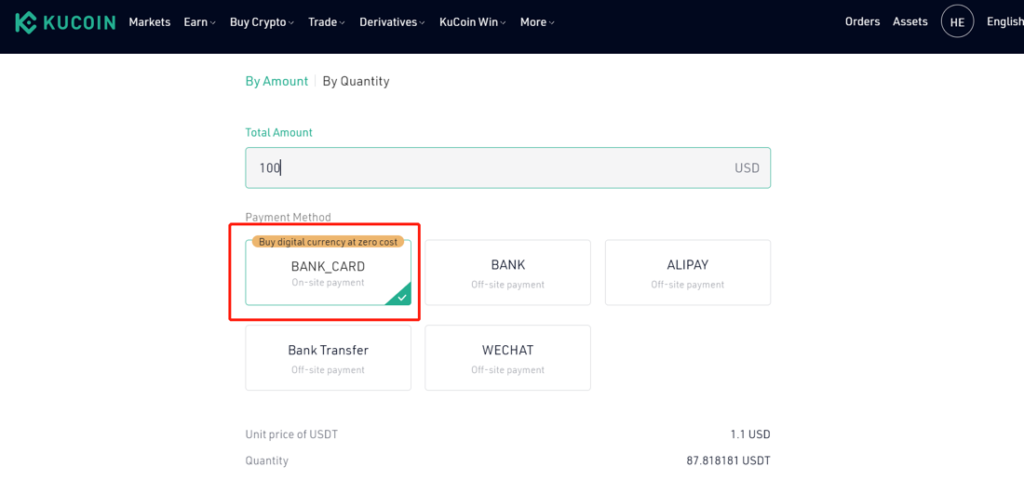Click the Total Amount input field
Image resolution: width=1024 pixels, height=480 pixels.
point(507,168)
